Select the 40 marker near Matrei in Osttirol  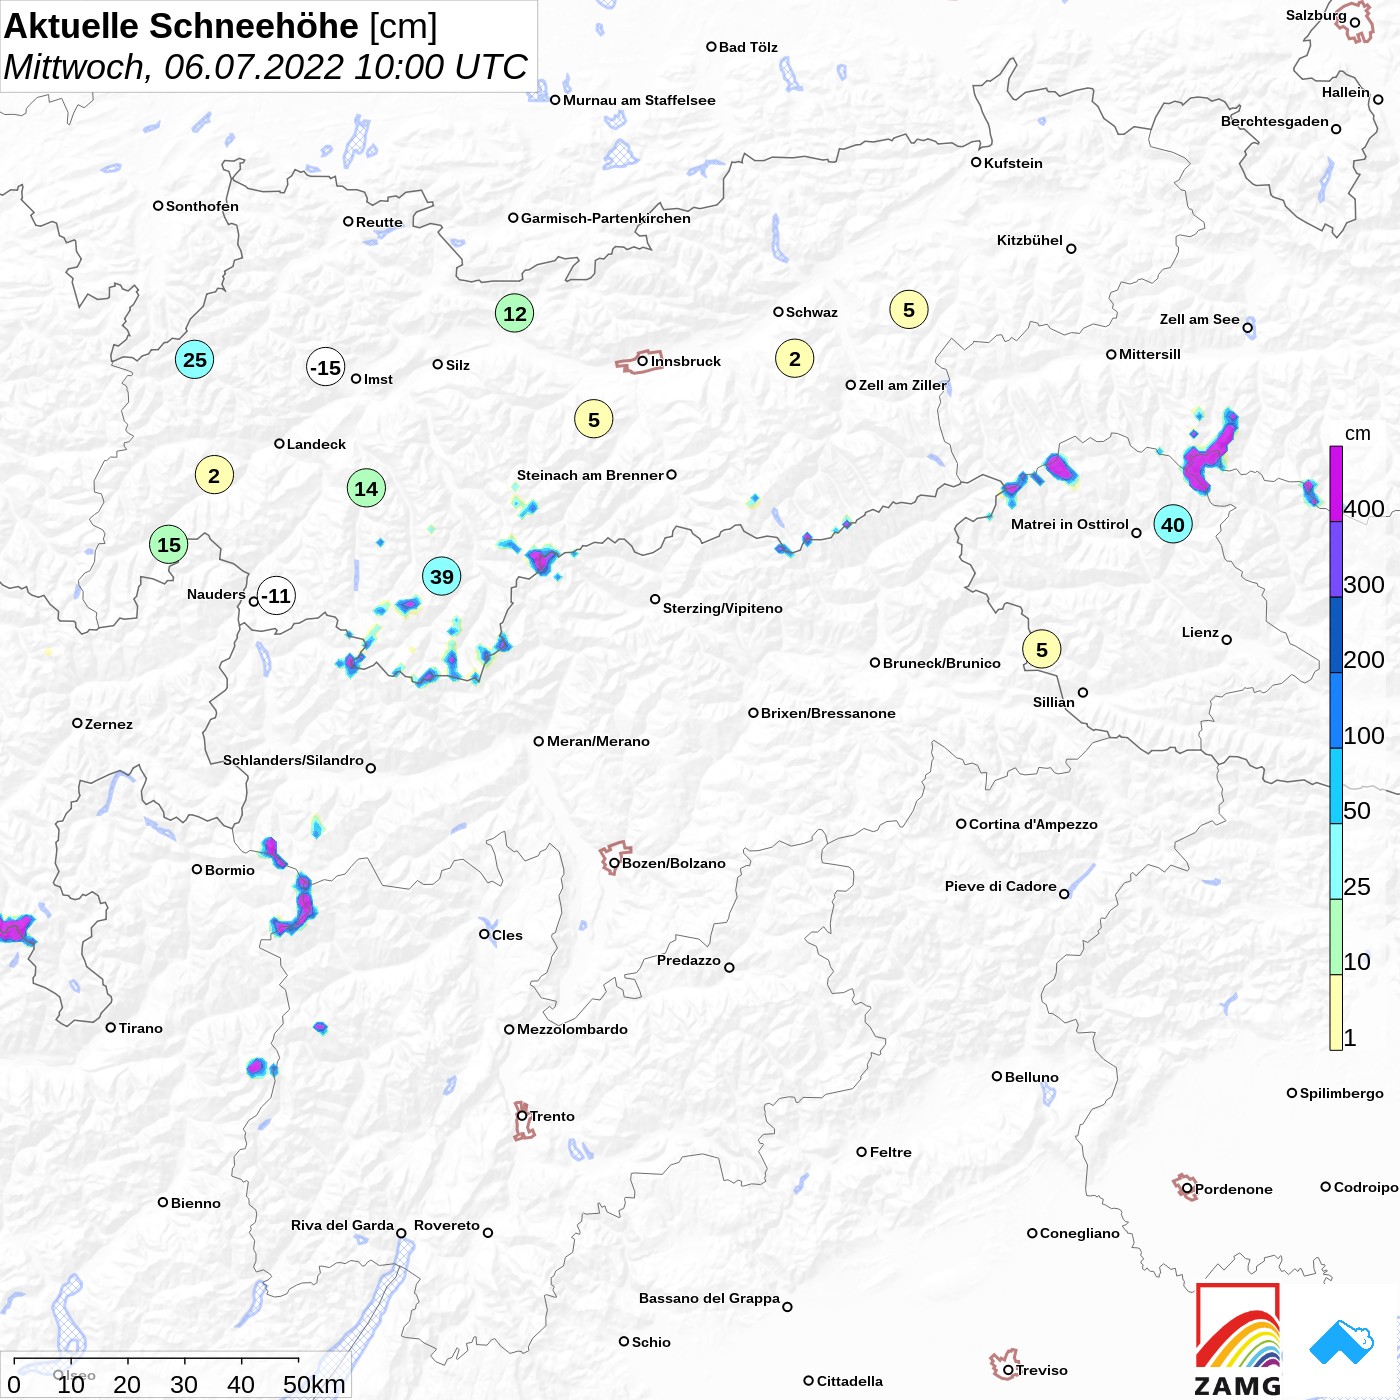point(1173,524)
